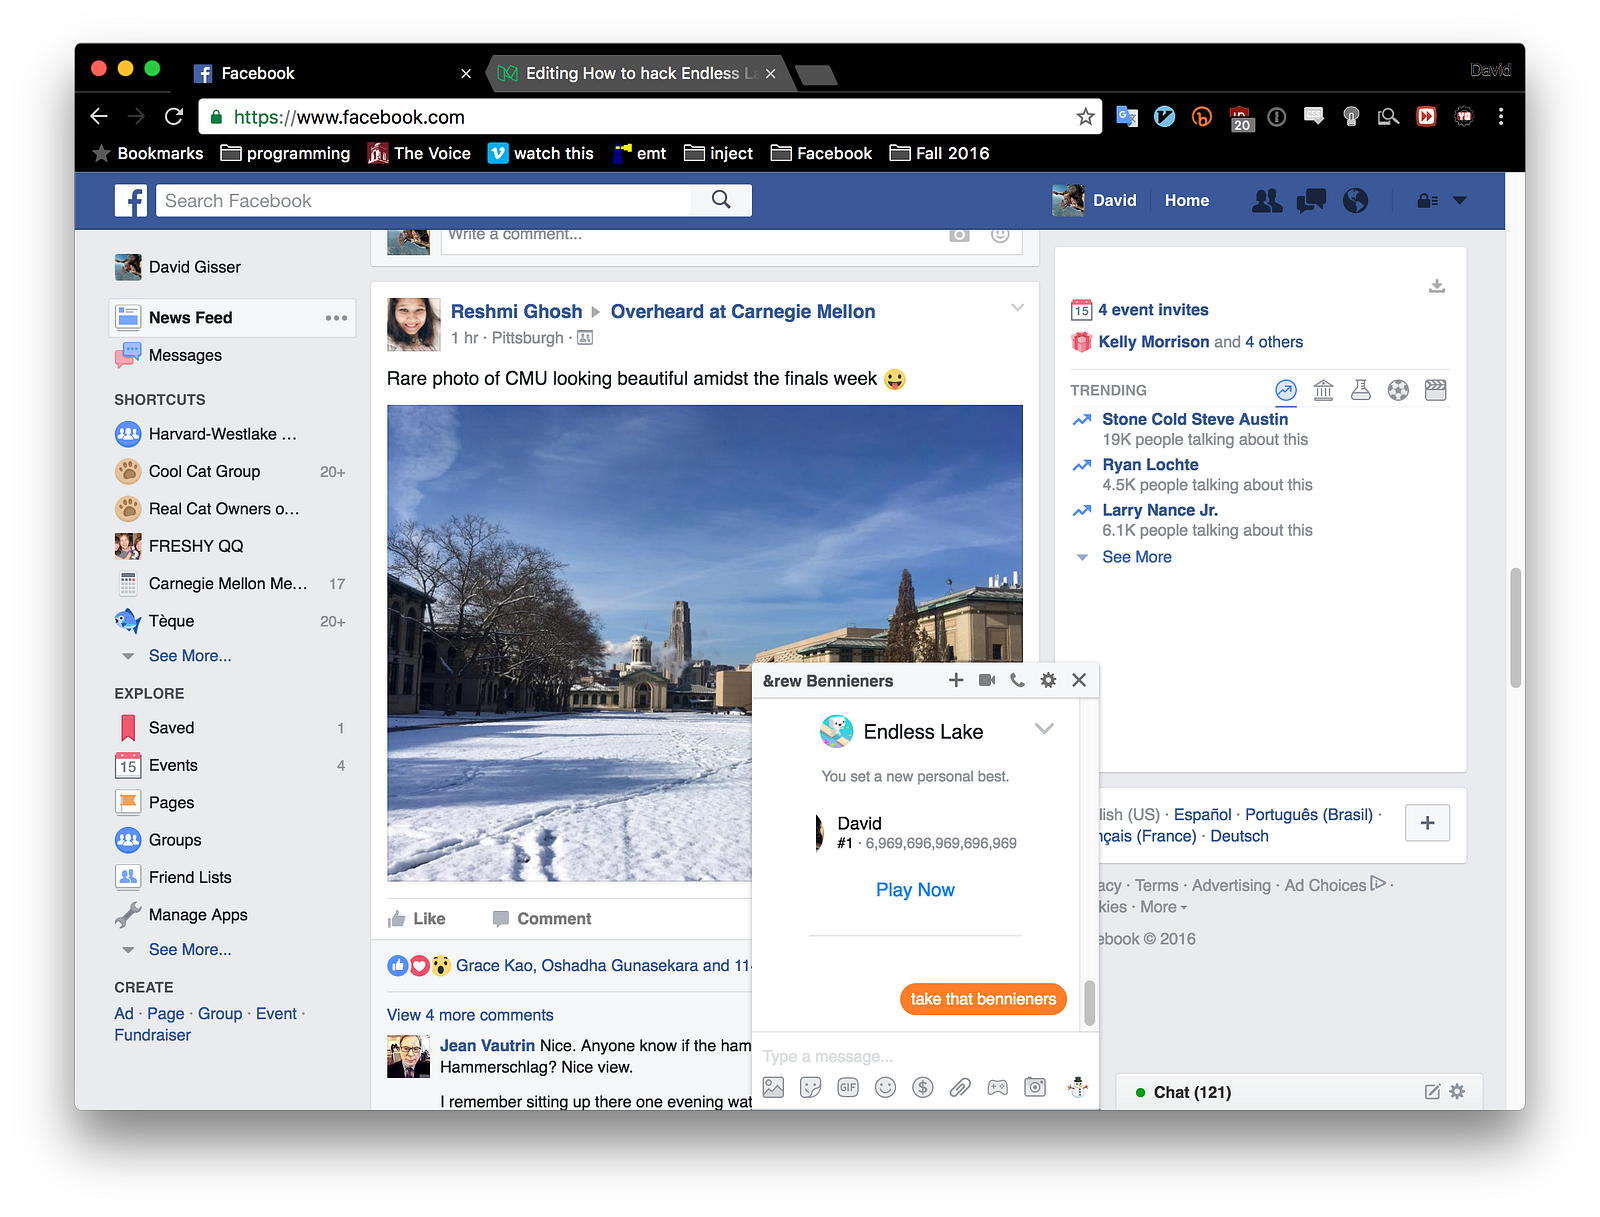Show Science and Technology trending icon
Screen dimensions: 1600x1217
coord(1361,390)
